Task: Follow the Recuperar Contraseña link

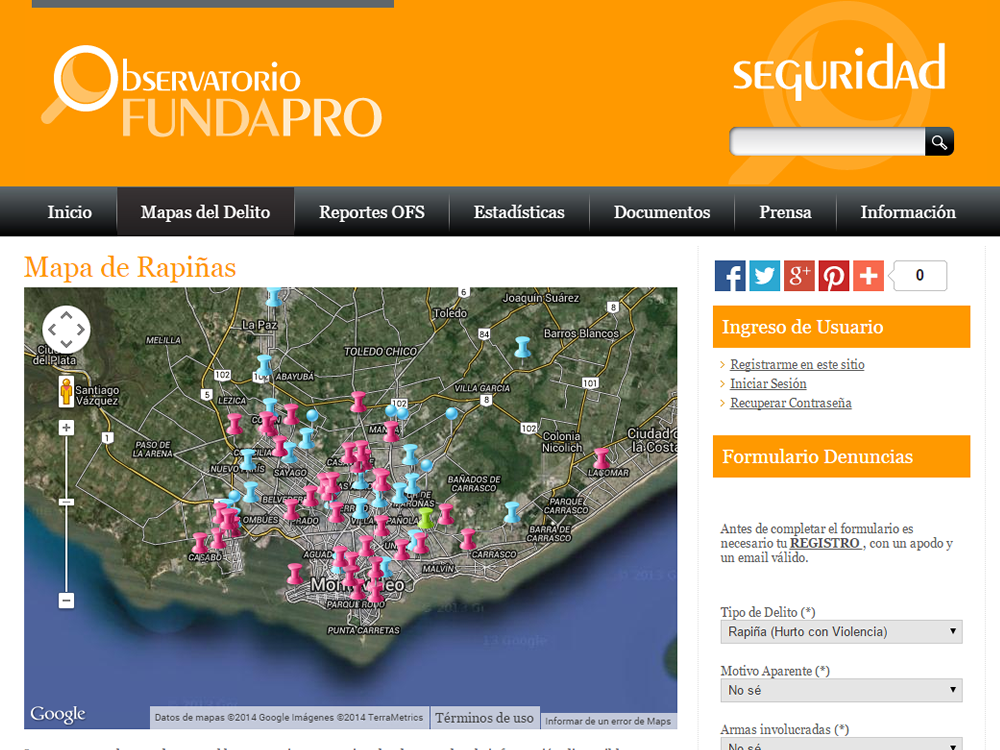Action: [790, 403]
